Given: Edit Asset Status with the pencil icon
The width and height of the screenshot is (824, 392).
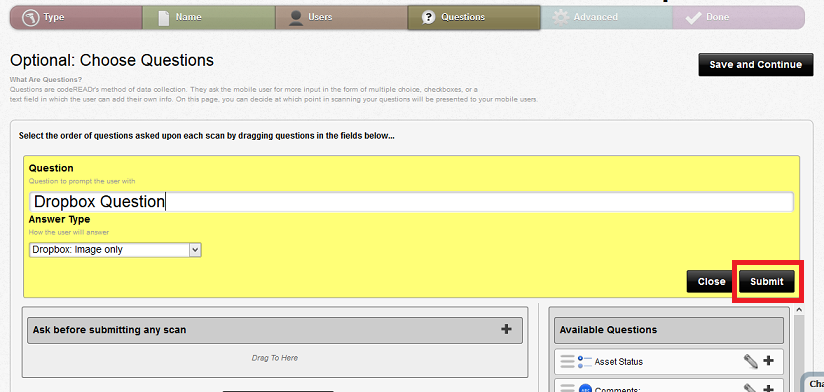Looking at the screenshot, I should (751, 361).
